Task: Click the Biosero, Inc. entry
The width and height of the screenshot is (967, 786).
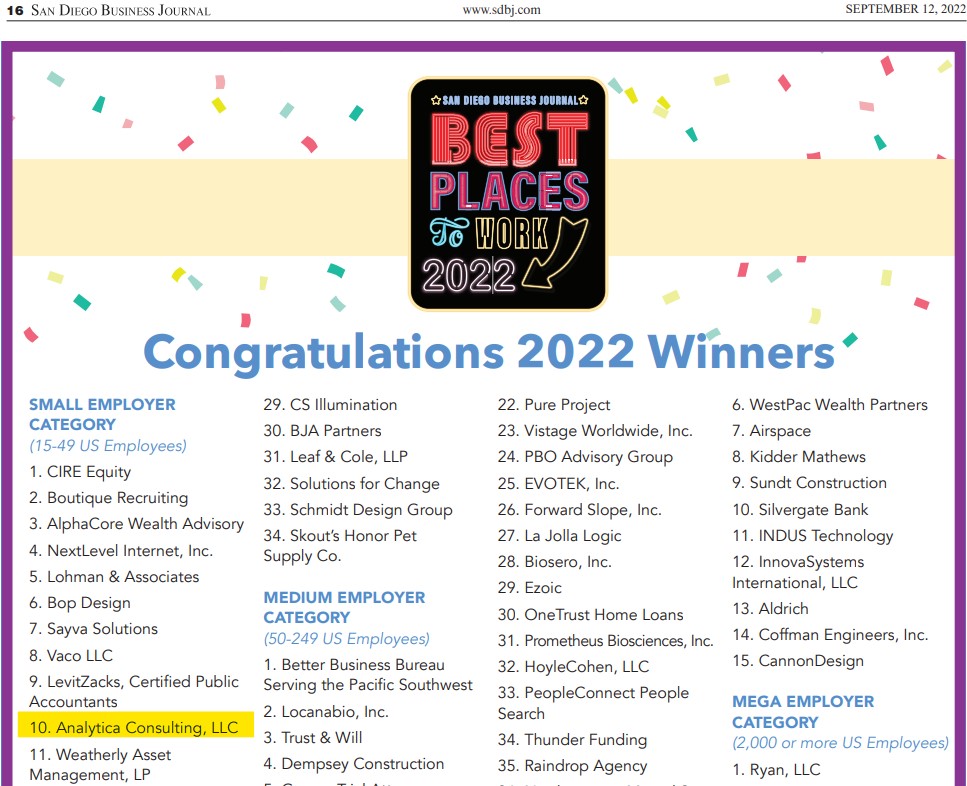Action: [554, 562]
